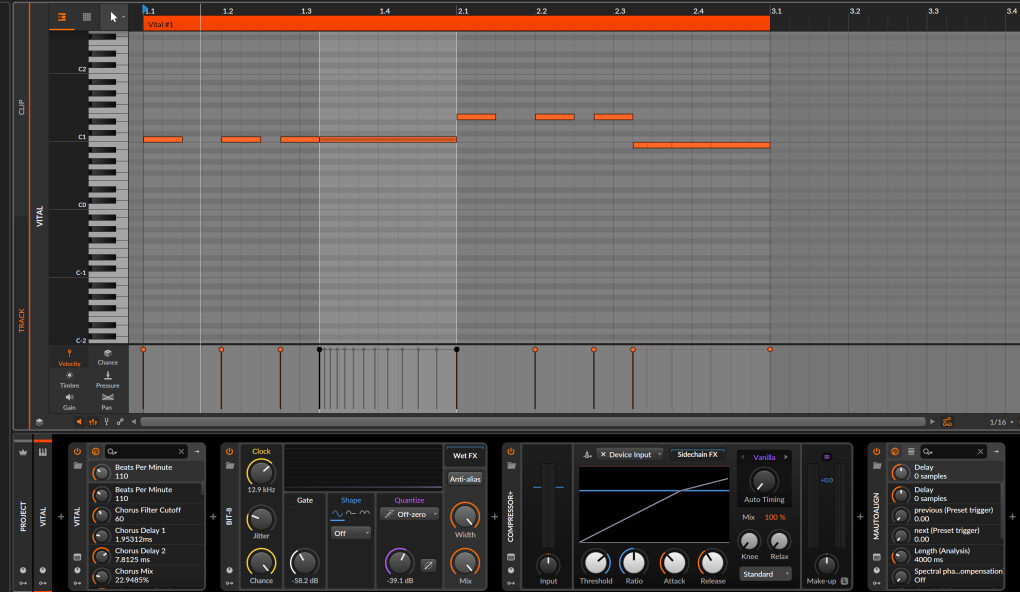Image resolution: width=1020 pixels, height=592 pixels.
Task: Click the Vital Chorus Mix knob
Action: [x=101, y=576]
